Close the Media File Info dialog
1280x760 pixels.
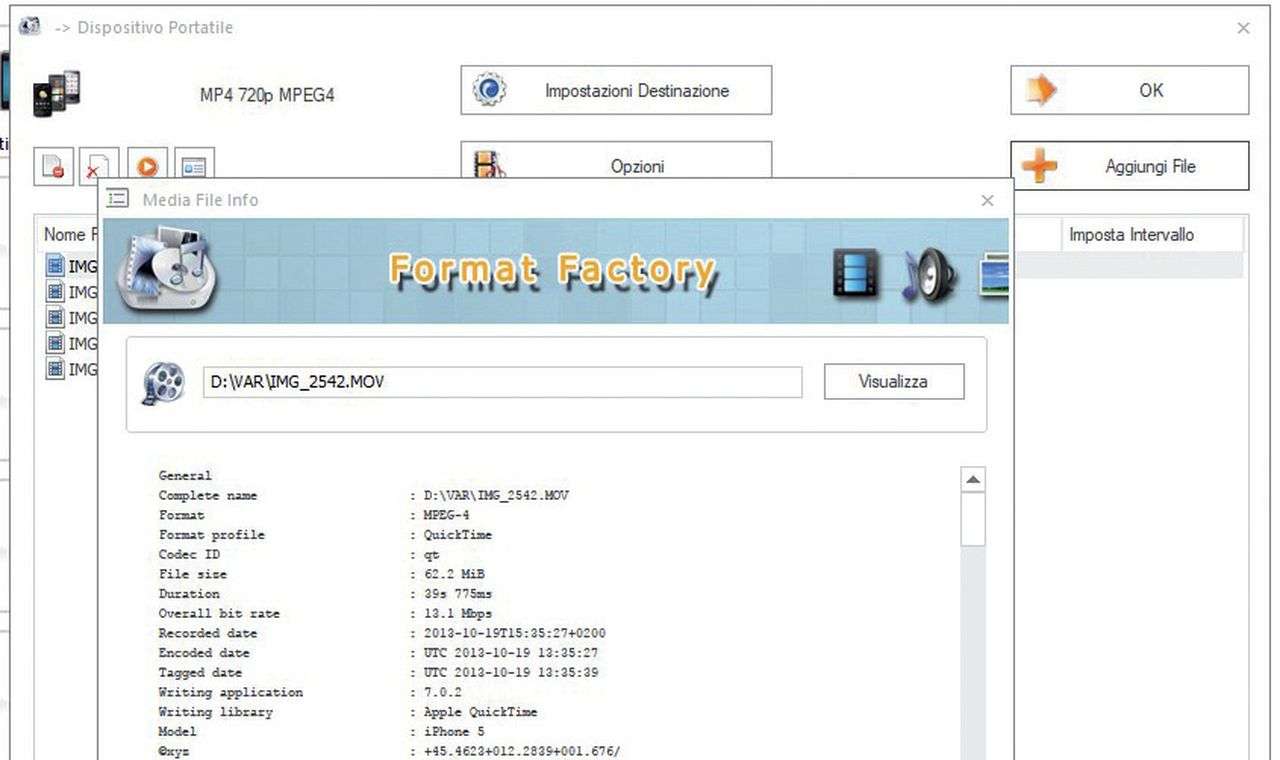(x=988, y=200)
